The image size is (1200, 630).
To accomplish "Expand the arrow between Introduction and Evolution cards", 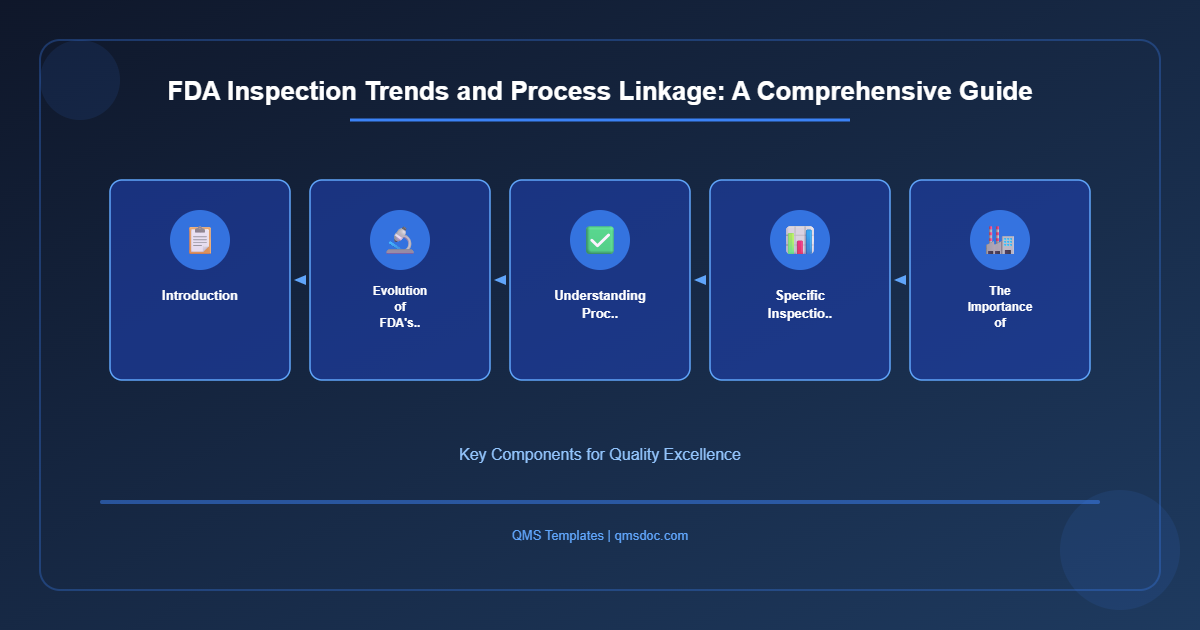I will (x=300, y=280).
